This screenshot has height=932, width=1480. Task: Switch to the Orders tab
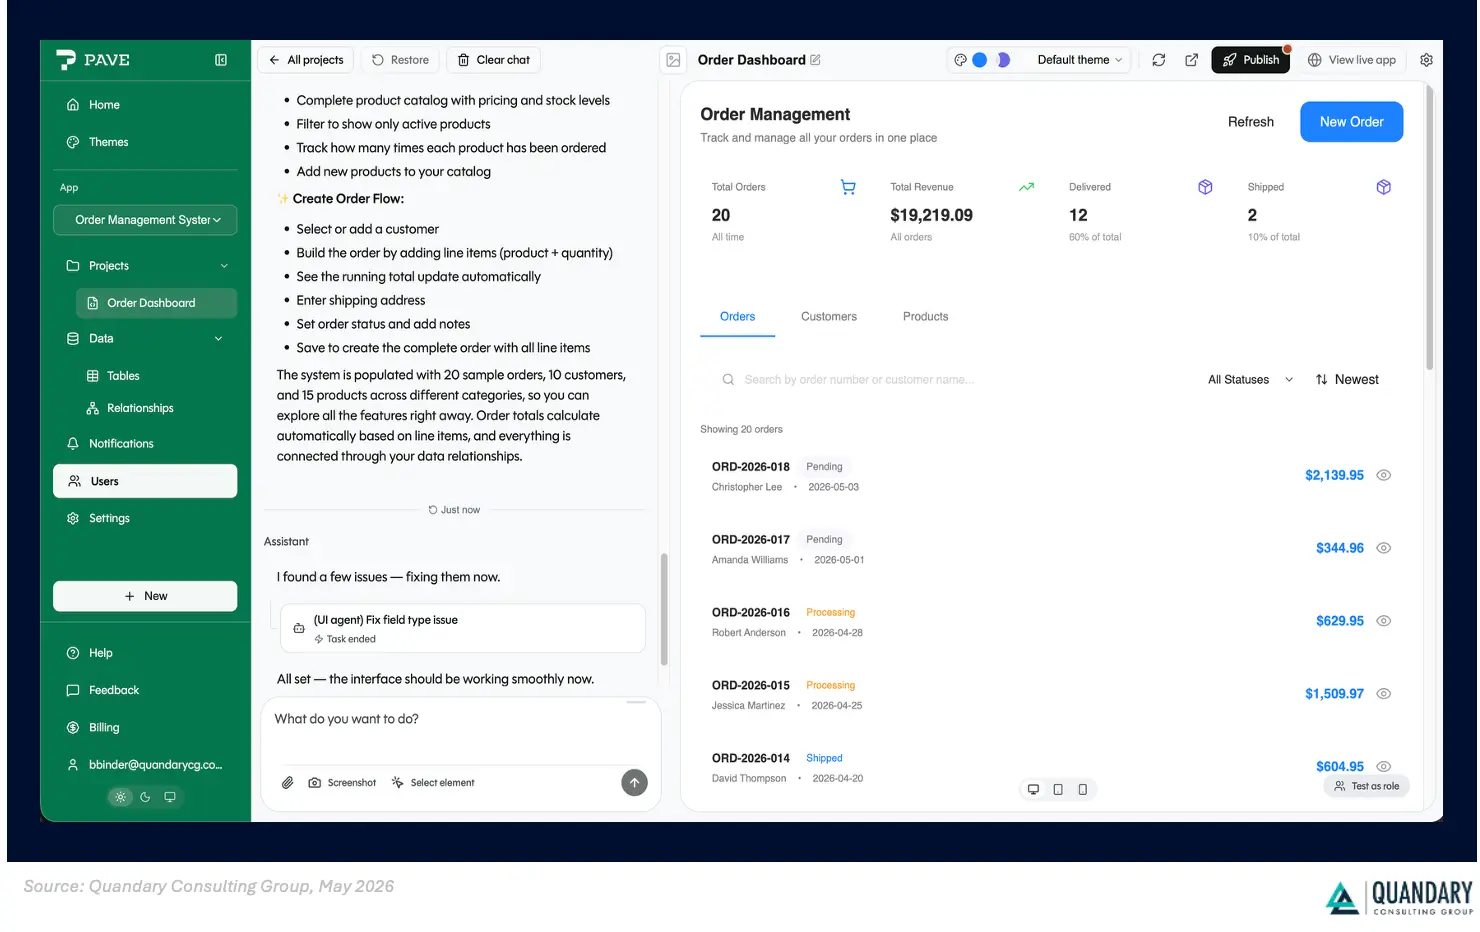tap(737, 317)
